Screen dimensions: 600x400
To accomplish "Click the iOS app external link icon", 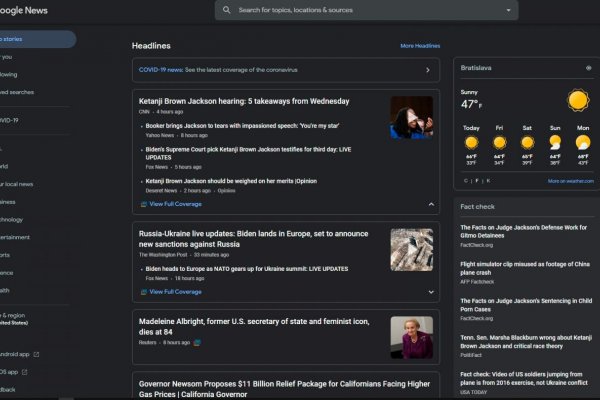I will tap(24, 372).
